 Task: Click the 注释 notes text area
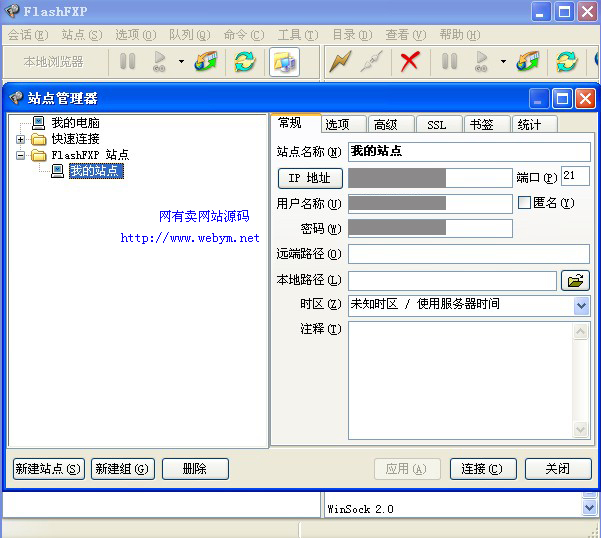click(x=460, y=380)
